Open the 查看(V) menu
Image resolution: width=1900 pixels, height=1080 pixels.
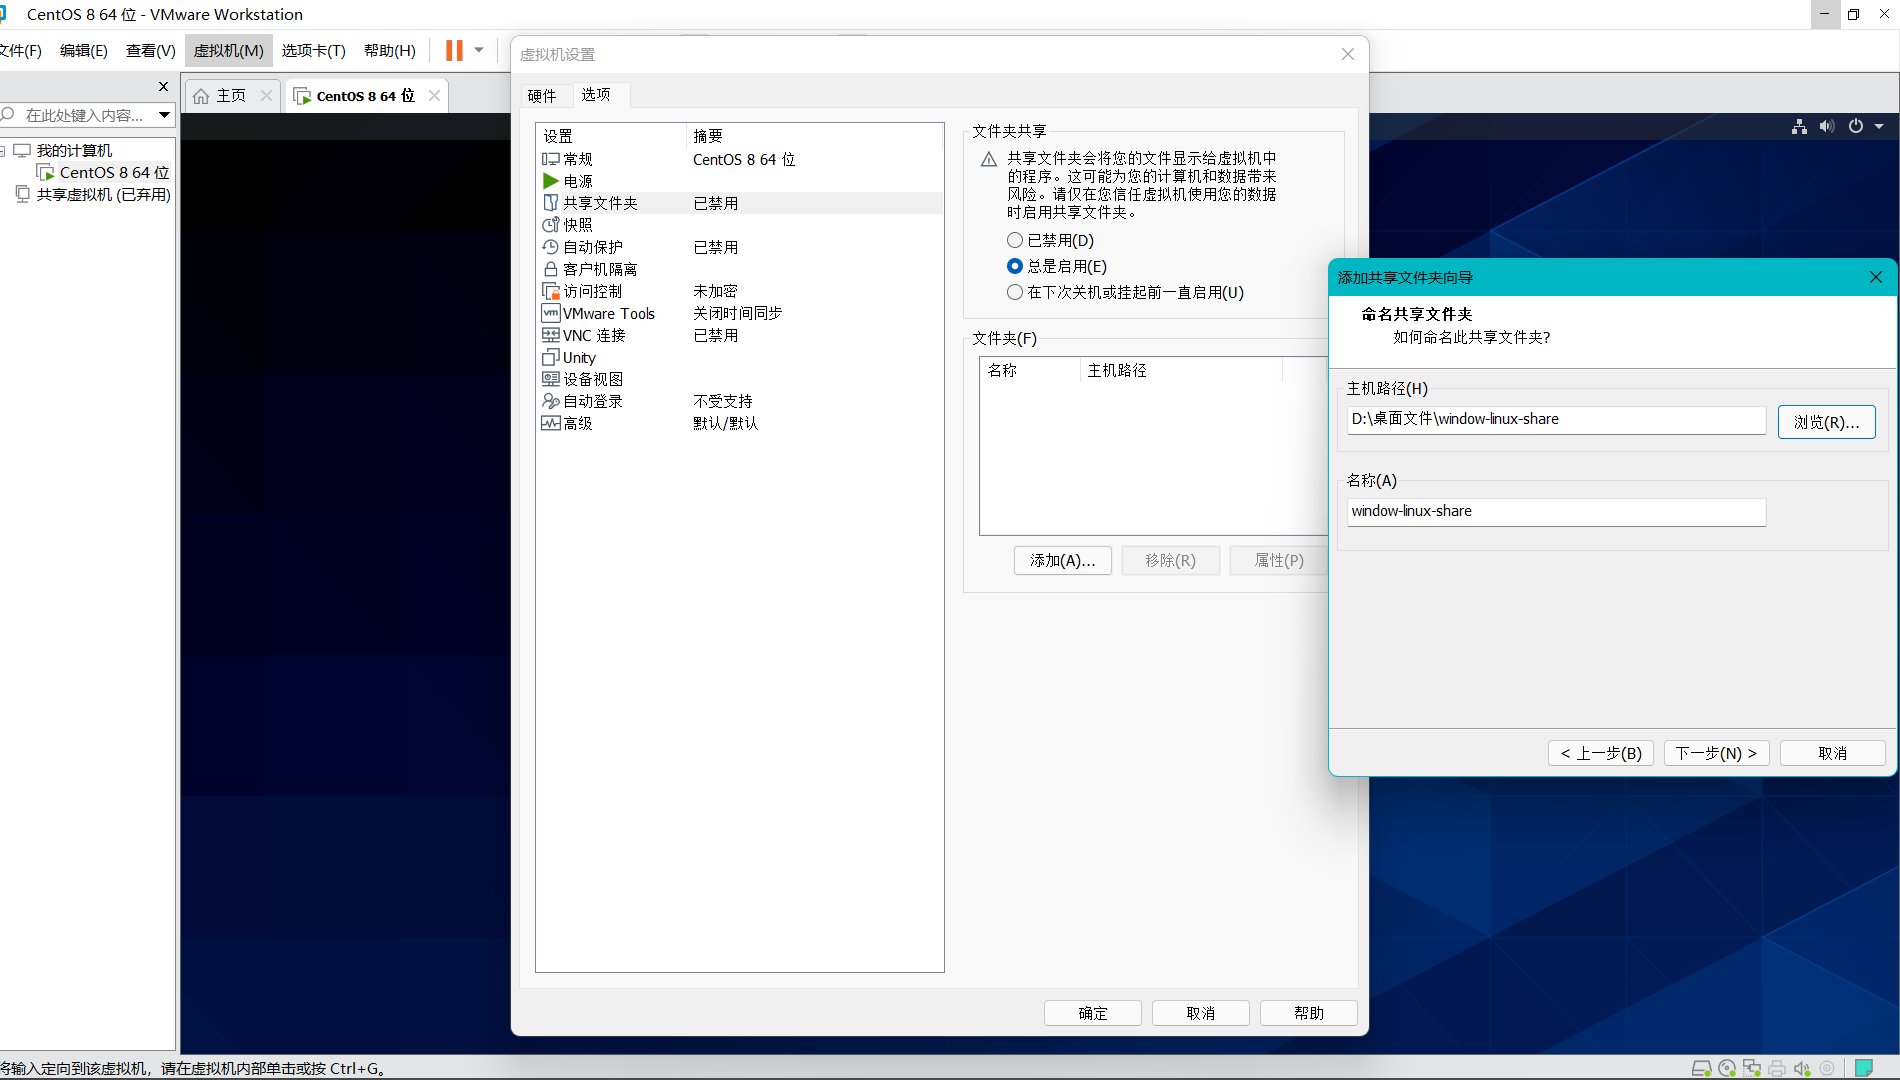(151, 50)
